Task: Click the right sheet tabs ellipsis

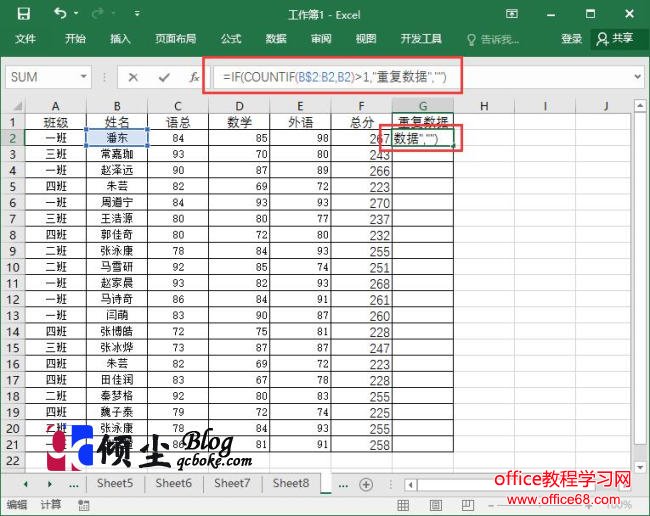Action: click(x=343, y=485)
